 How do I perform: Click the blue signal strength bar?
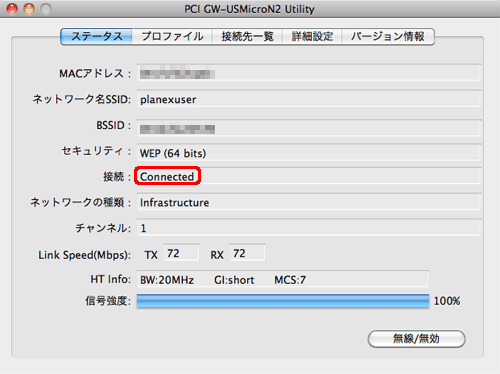coord(283,301)
